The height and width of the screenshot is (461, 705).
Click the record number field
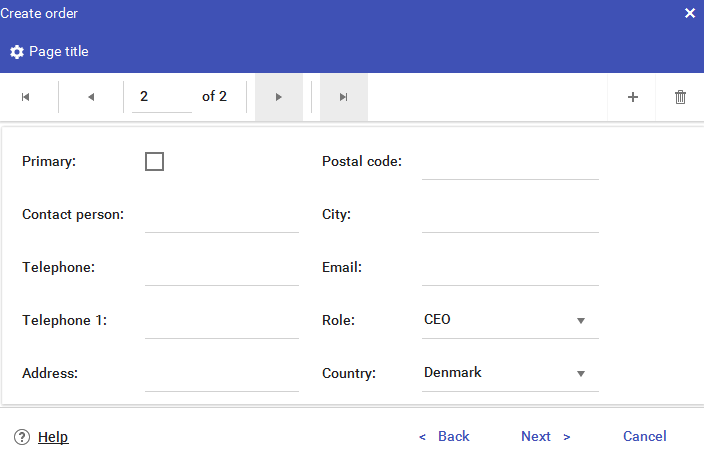click(161, 97)
